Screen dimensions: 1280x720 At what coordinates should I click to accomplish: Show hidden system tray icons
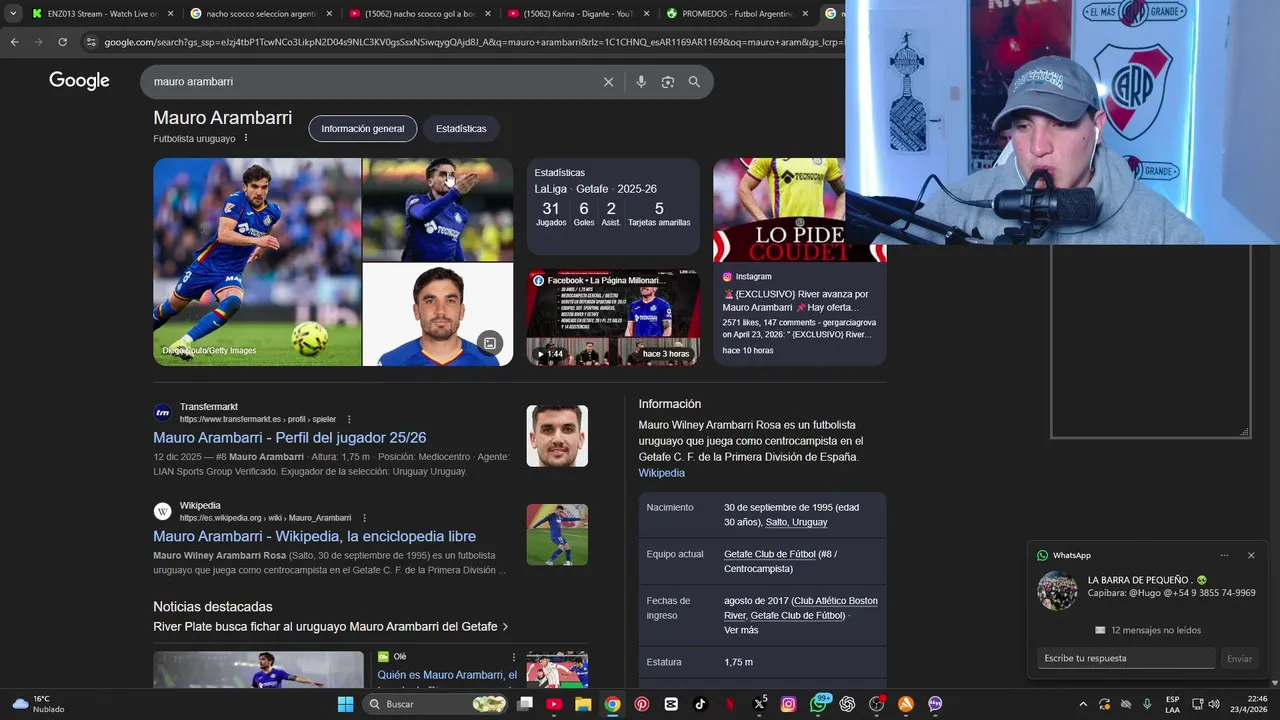pos(1083,704)
